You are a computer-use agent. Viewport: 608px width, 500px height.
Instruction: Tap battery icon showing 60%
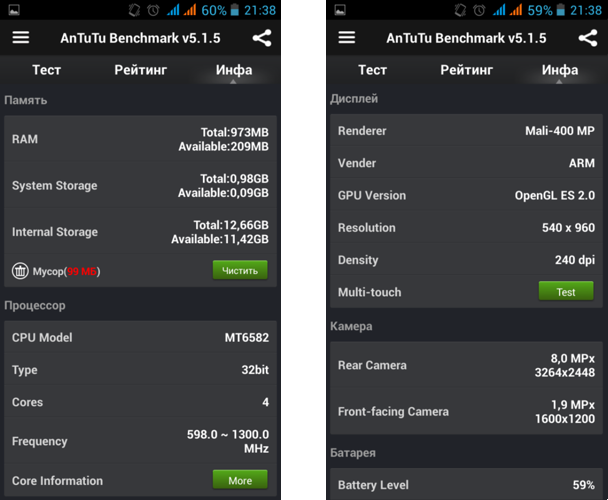(235, 10)
